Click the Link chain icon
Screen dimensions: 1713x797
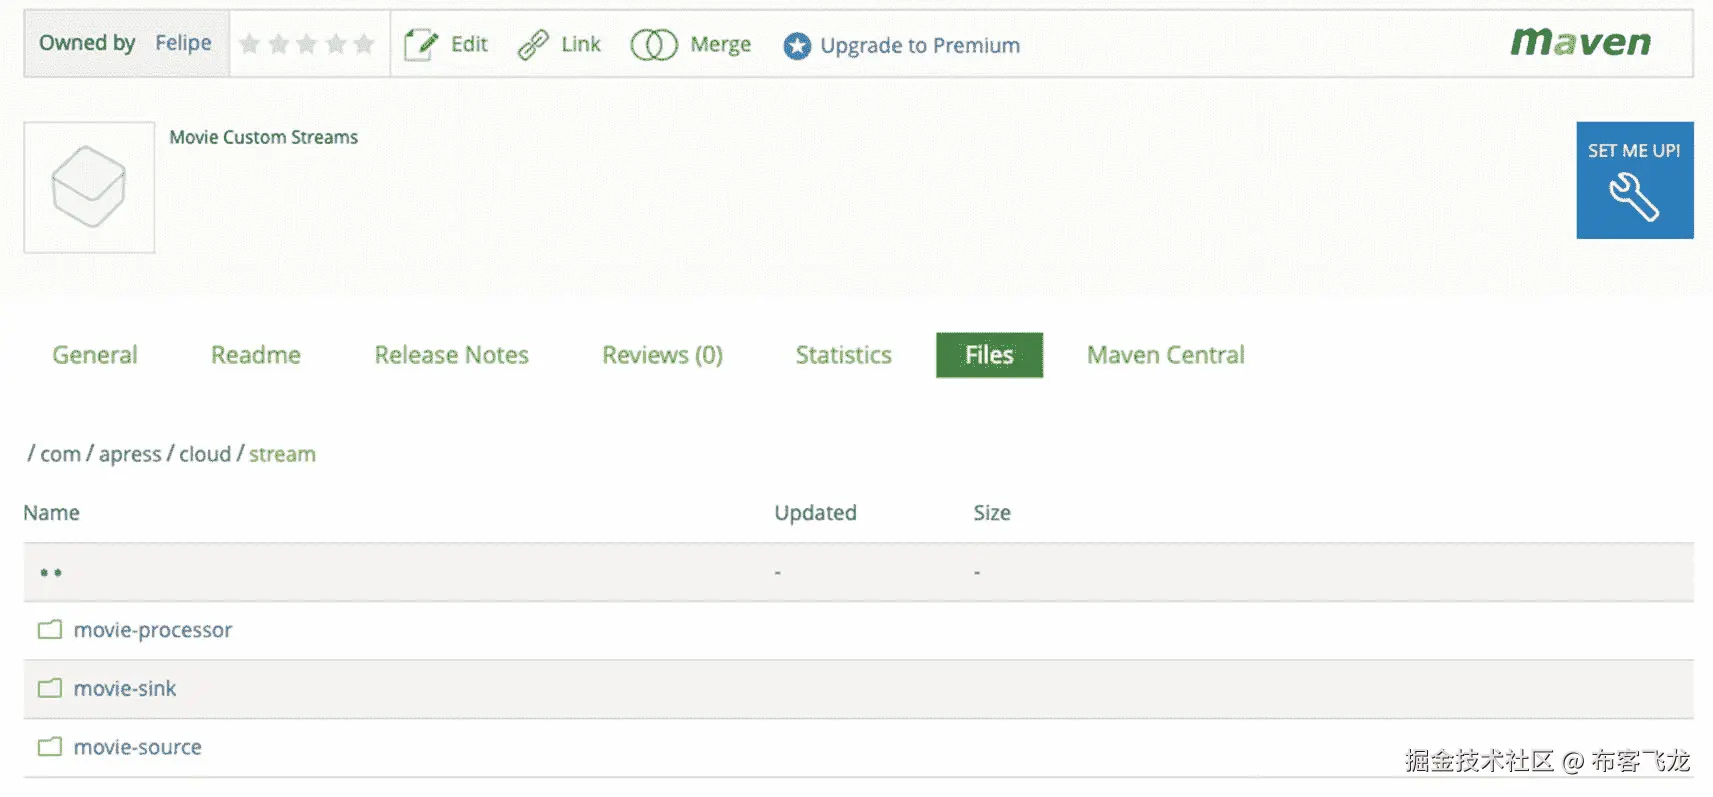click(533, 45)
